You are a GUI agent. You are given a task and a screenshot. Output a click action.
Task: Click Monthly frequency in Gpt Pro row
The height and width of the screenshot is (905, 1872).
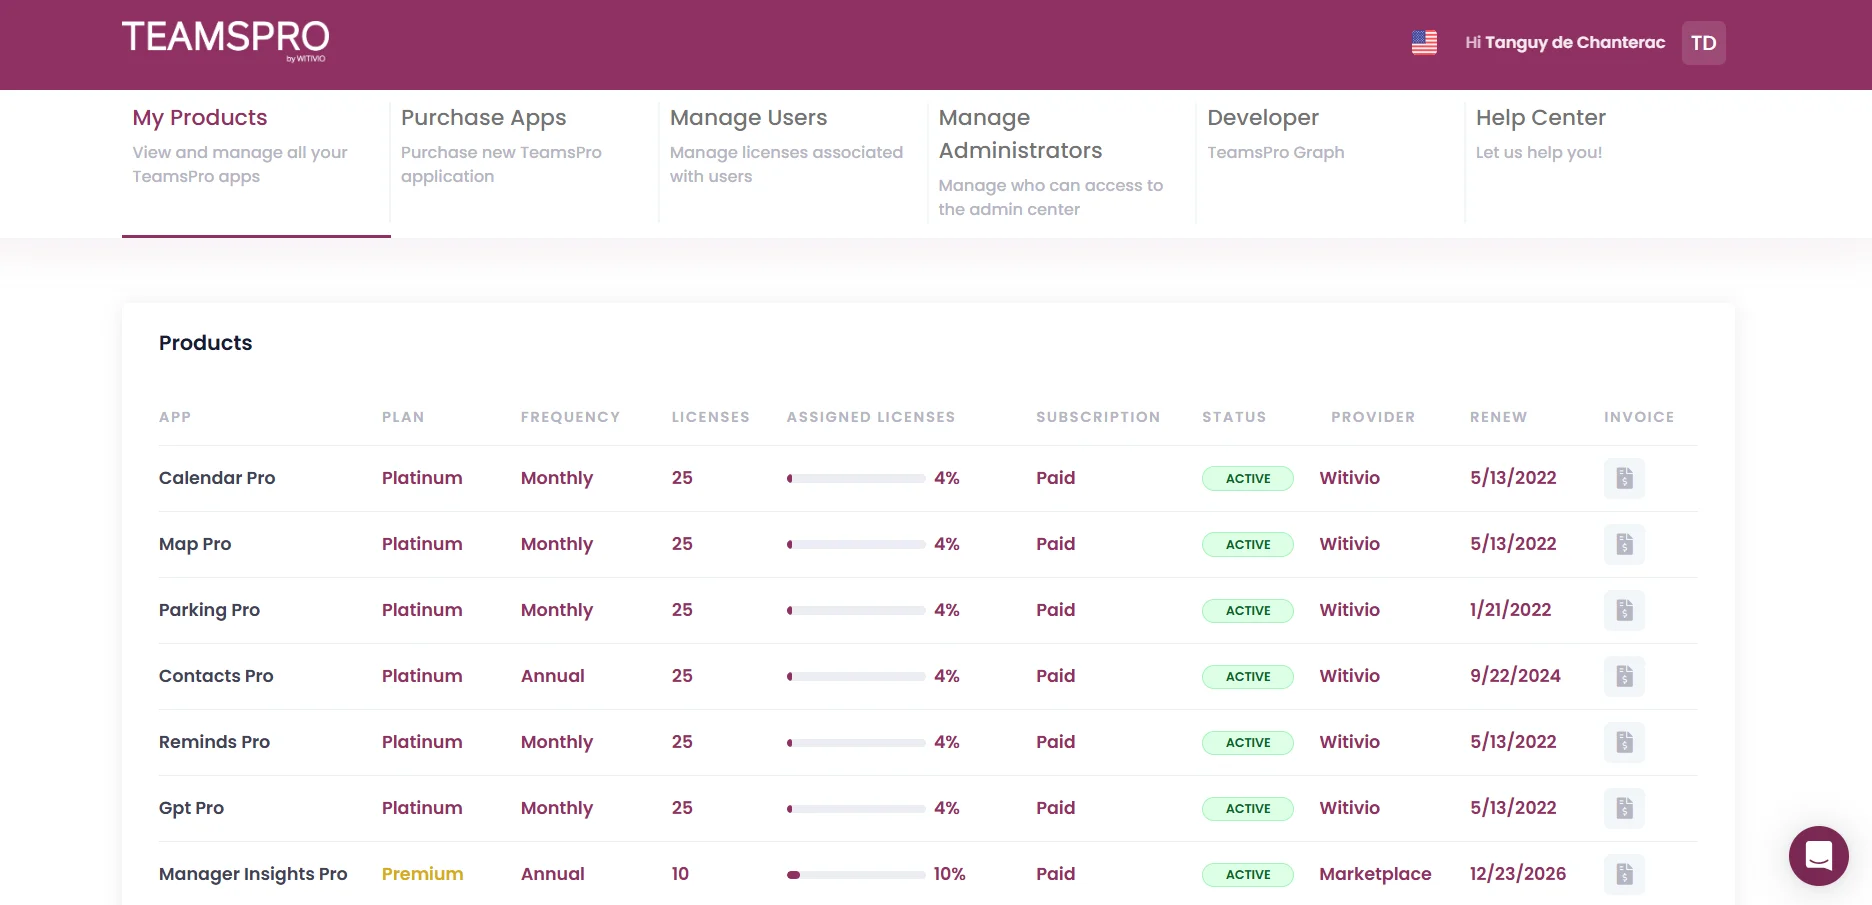(557, 808)
